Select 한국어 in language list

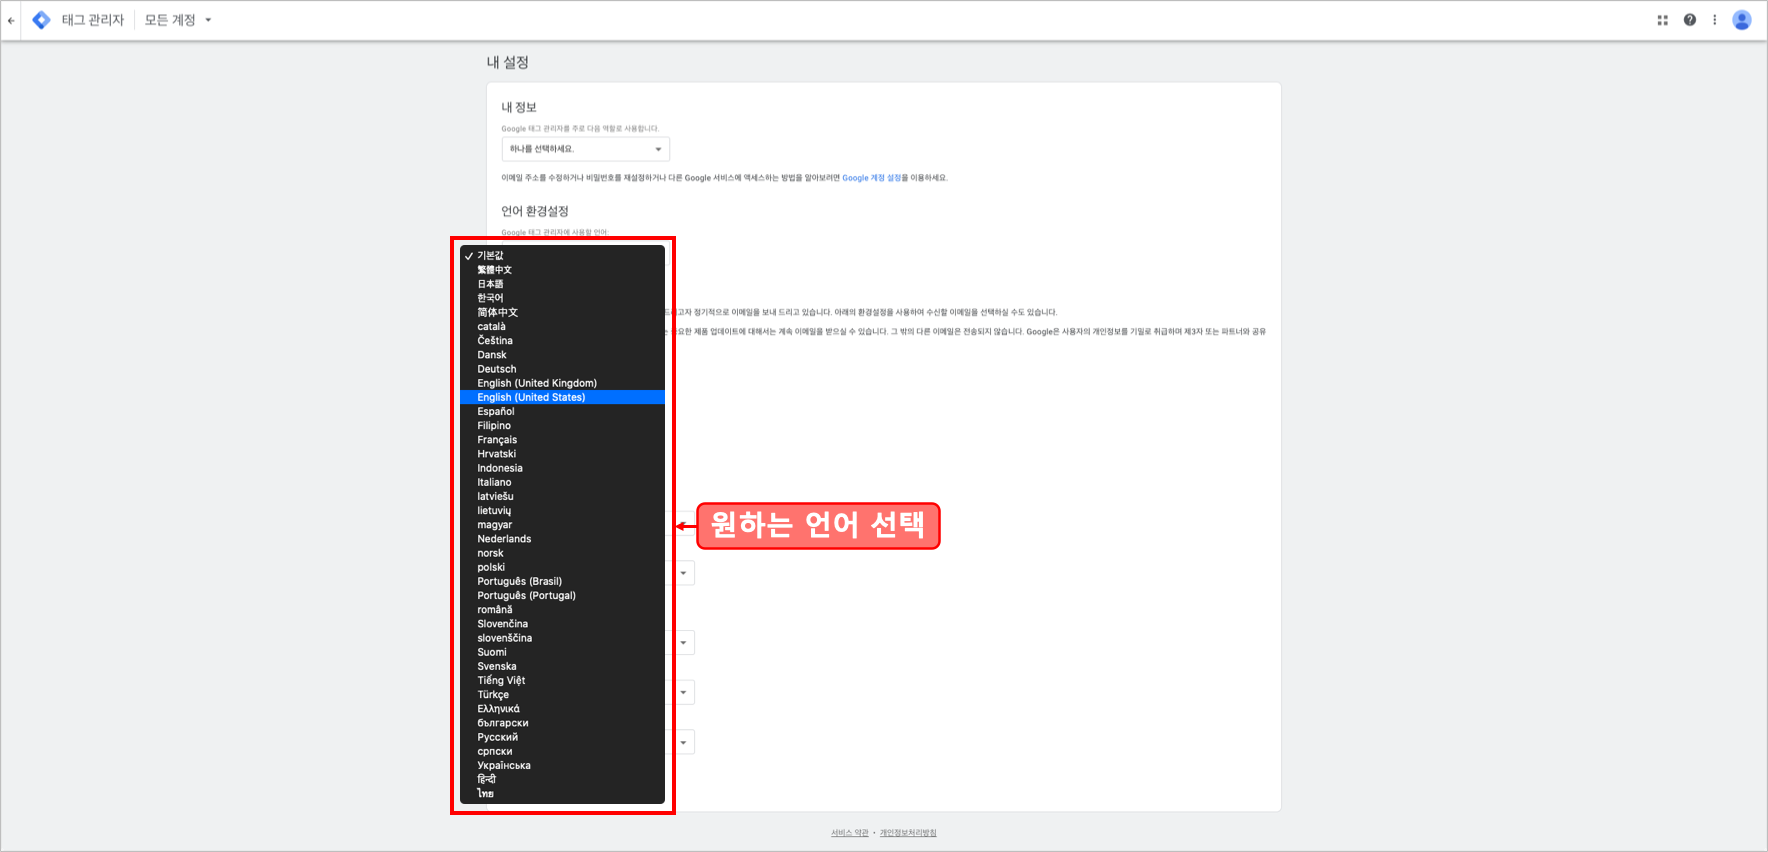[562, 298]
